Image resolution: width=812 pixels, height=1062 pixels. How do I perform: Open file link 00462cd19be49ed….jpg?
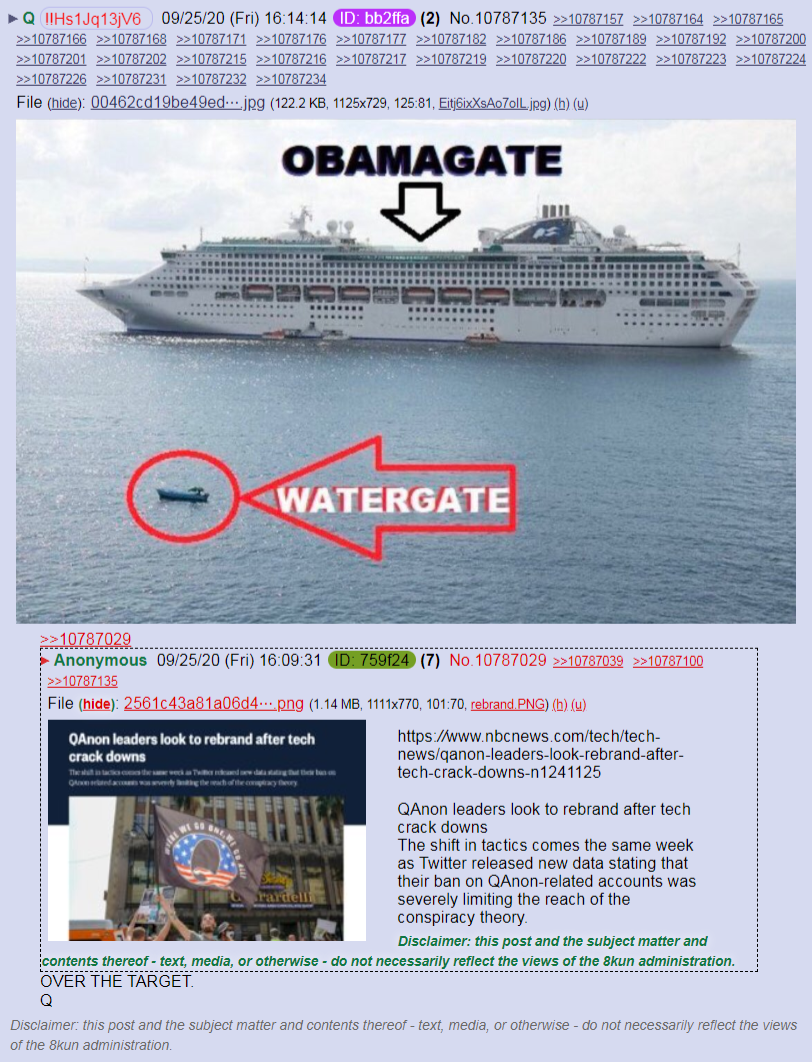[x=177, y=103]
